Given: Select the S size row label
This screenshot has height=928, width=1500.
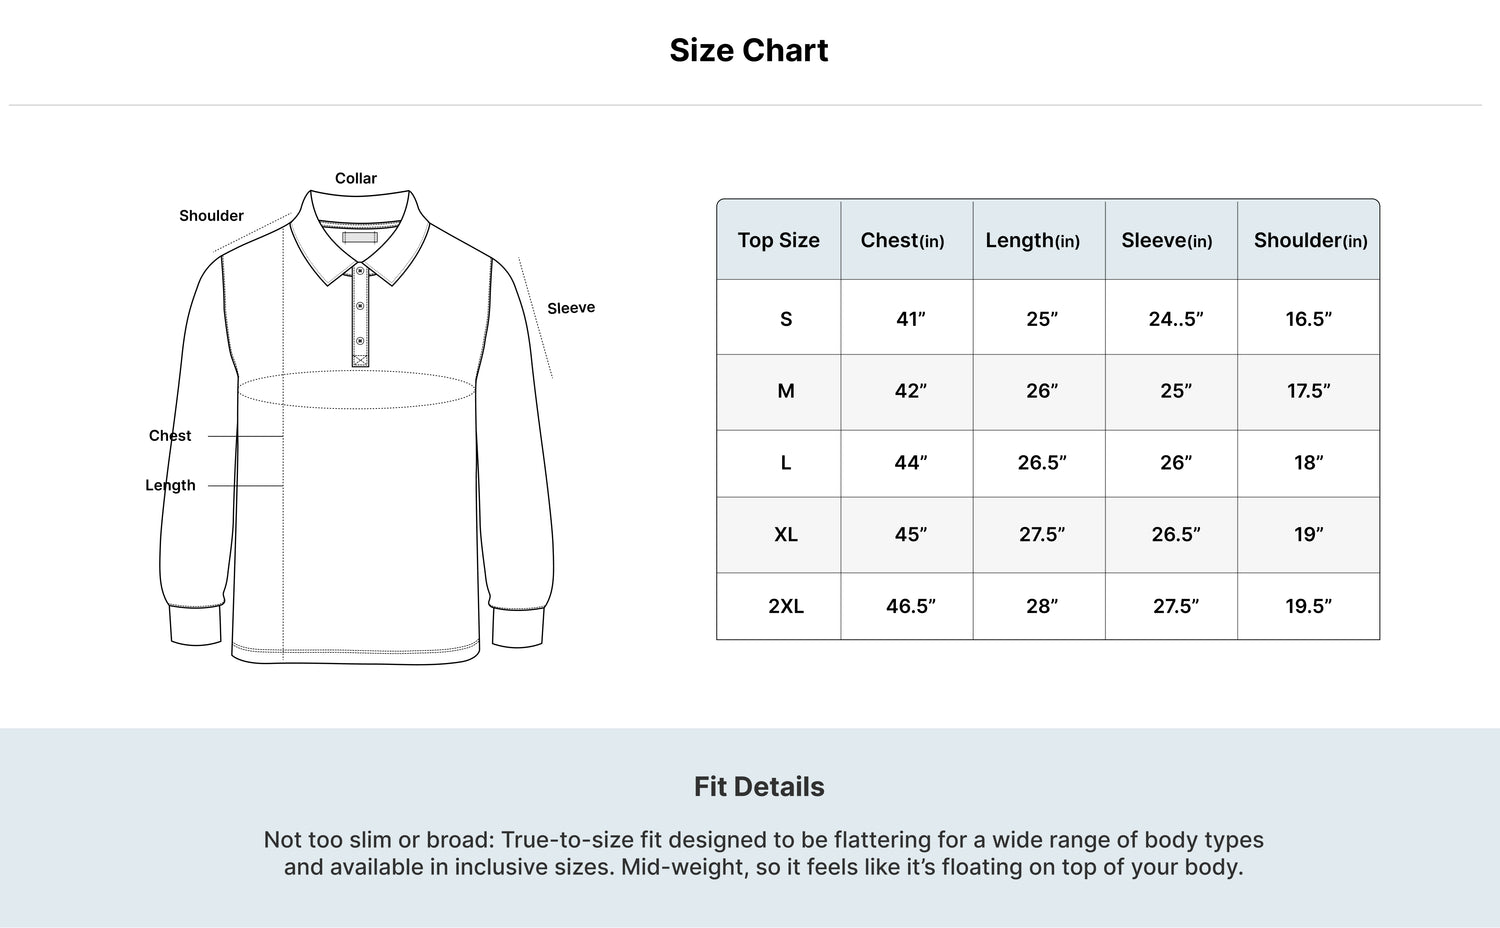Looking at the screenshot, I should [786, 319].
